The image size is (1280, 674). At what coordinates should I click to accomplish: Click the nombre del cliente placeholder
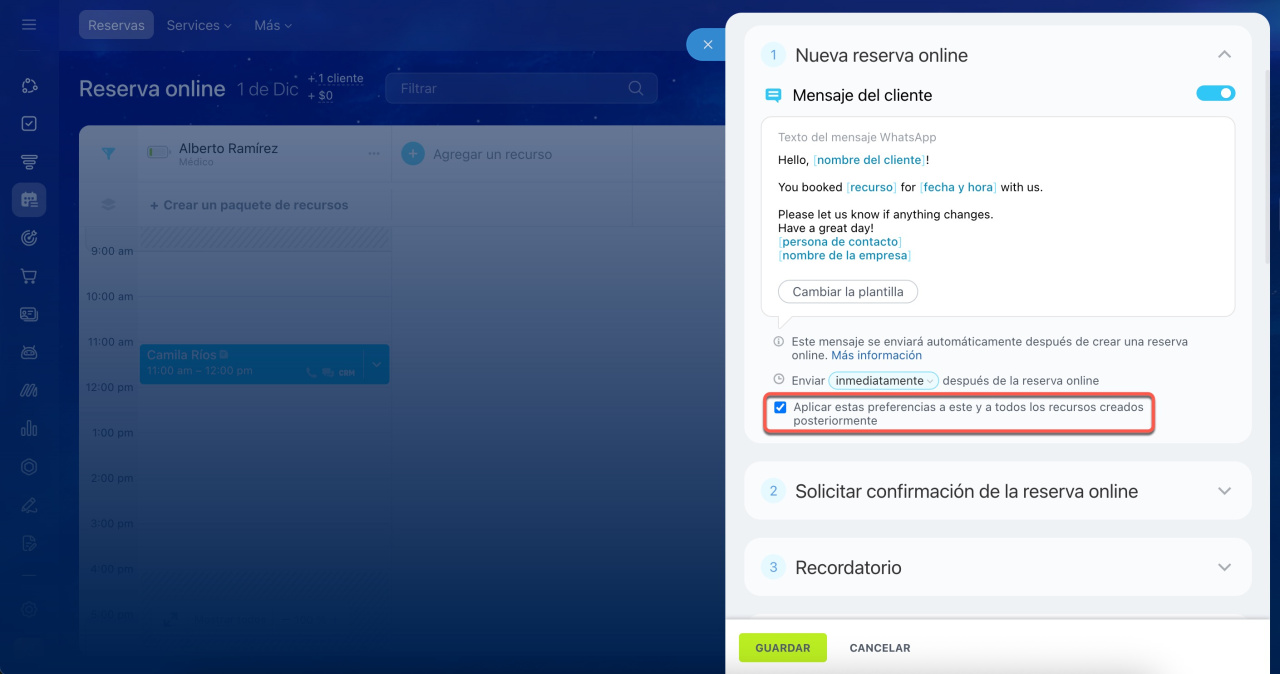coord(870,160)
